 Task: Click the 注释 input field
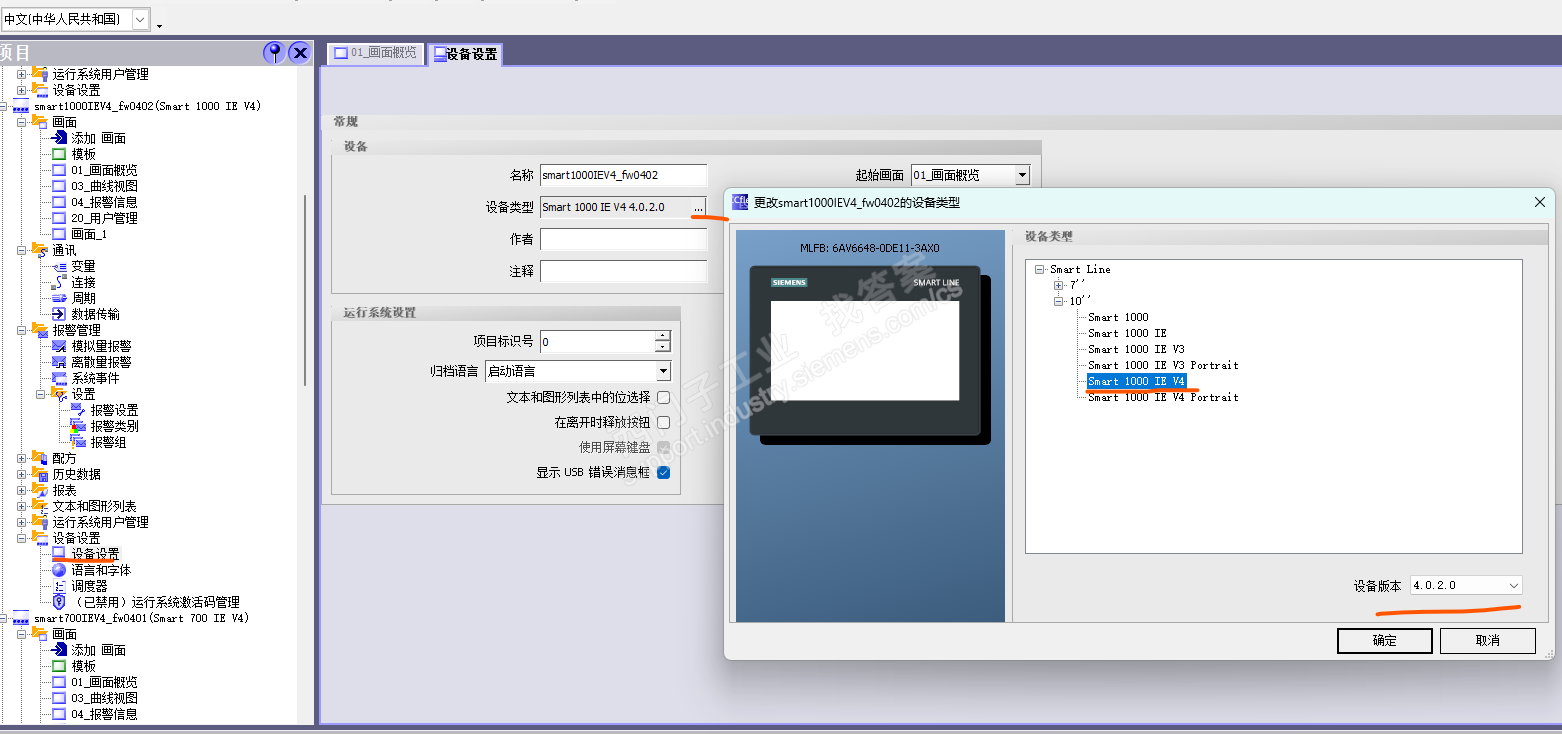(623, 271)
